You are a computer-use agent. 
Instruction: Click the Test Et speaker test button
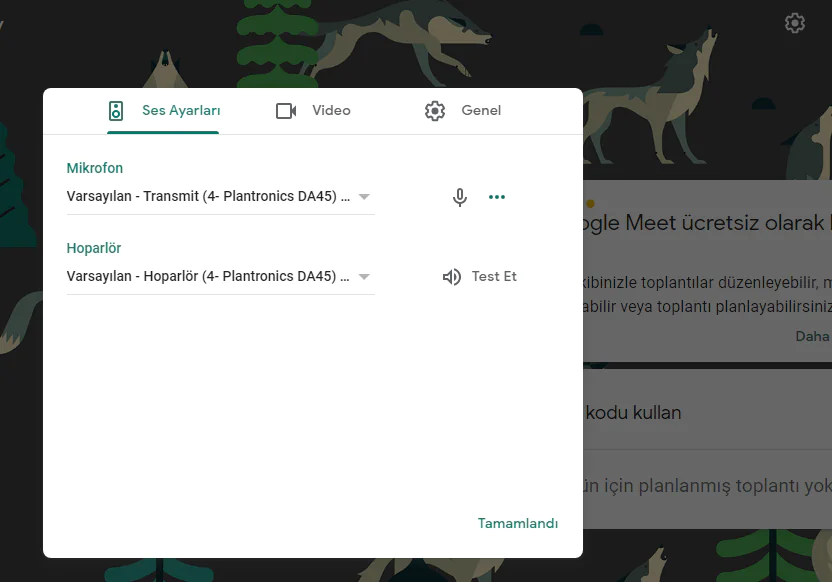pyautogui.click(x=480, y=276)
